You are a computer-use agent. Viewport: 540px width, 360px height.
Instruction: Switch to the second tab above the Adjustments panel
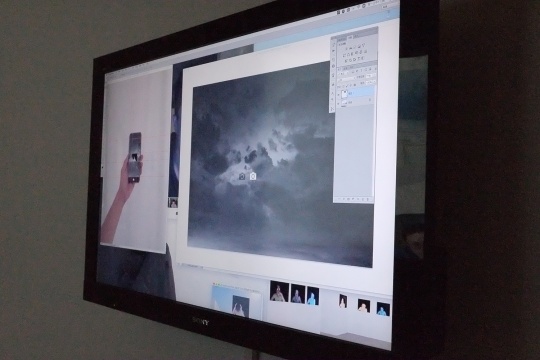[350, 37]
